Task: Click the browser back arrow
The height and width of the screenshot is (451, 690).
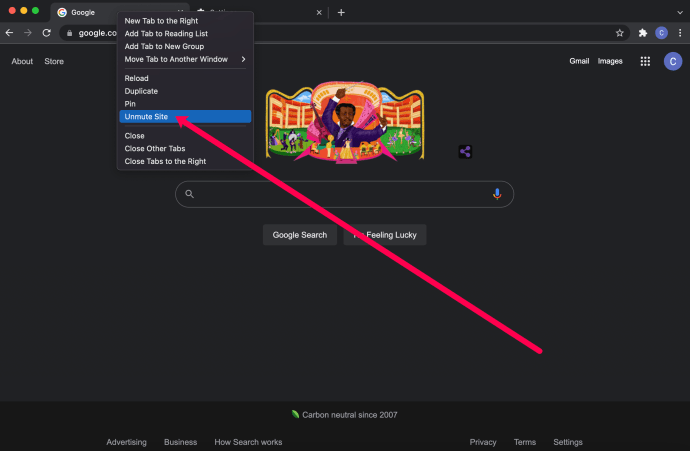Action: [9, 33]
